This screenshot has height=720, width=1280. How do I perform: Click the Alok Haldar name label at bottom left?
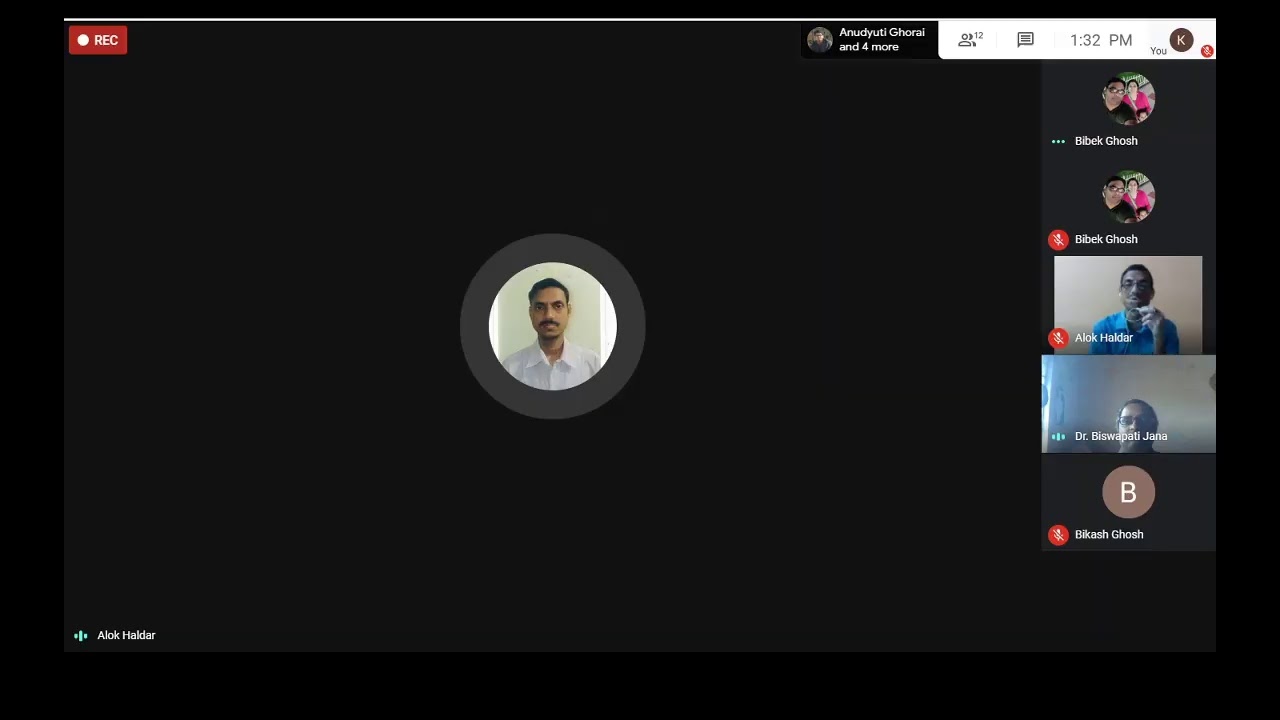(126, 635)
